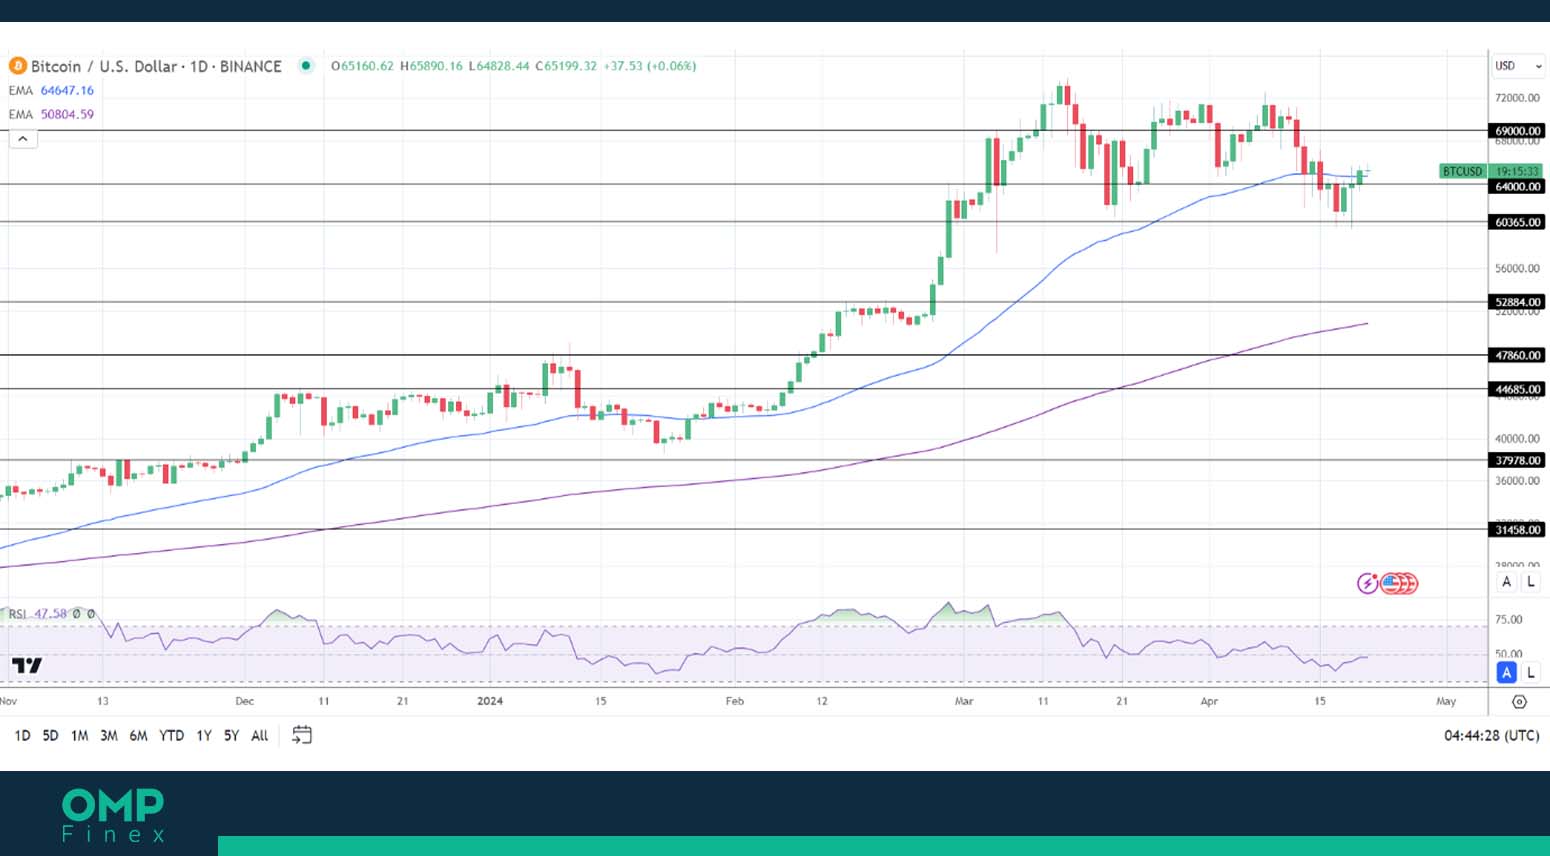Click the 44685.00 price level label
This screenshot has height=856, width=1550.
(x=1517, y=389)
